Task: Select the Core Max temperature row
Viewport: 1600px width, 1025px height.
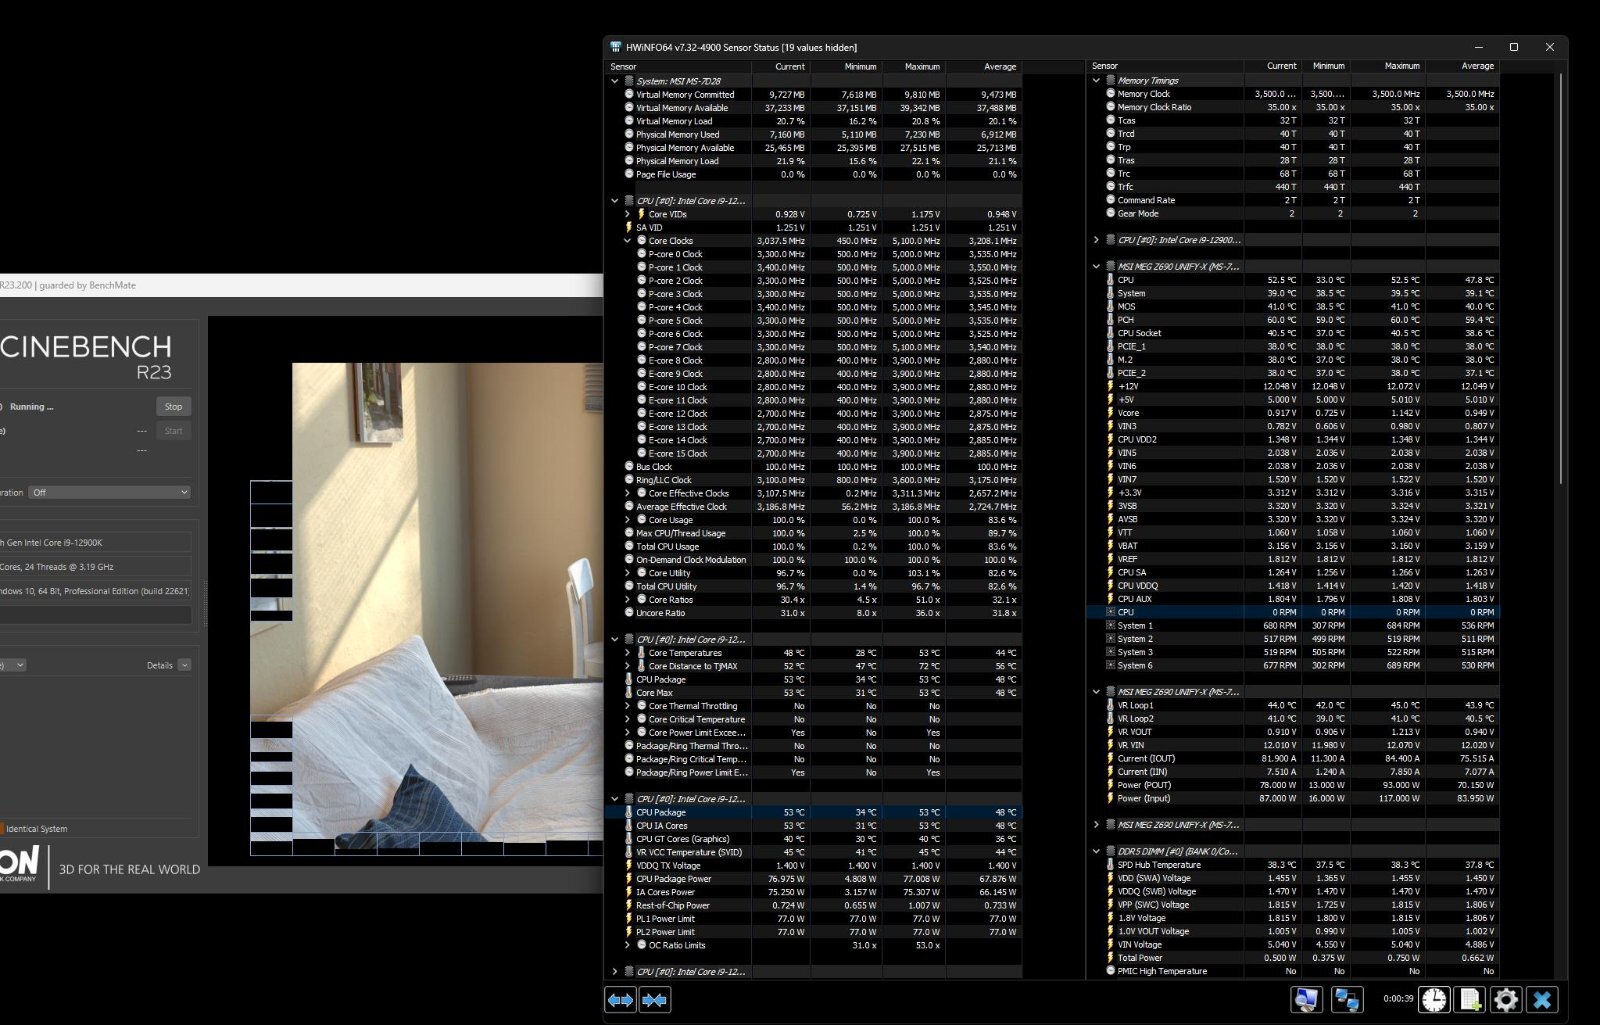Action: [814, 693]
